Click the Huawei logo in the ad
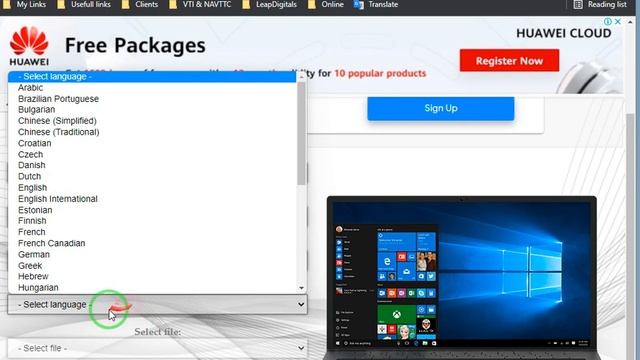This screenshot has height=360, width=640. (x=29, y=46)
